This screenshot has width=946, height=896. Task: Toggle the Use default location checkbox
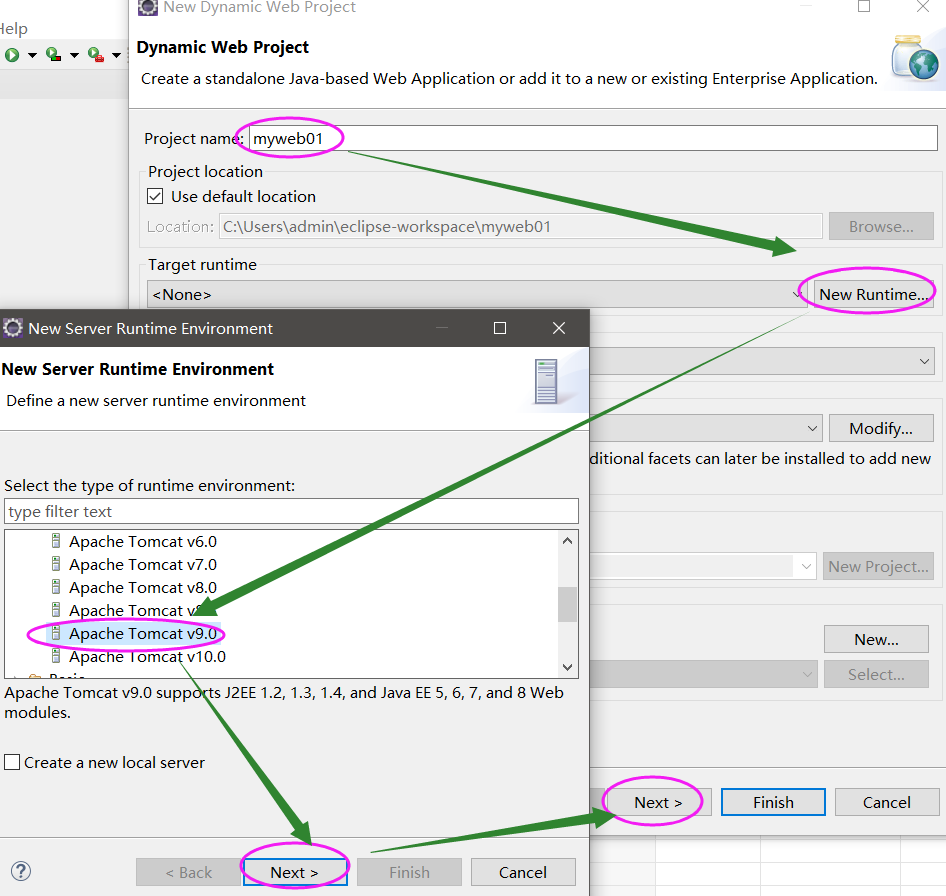click(x=155, y=196)
